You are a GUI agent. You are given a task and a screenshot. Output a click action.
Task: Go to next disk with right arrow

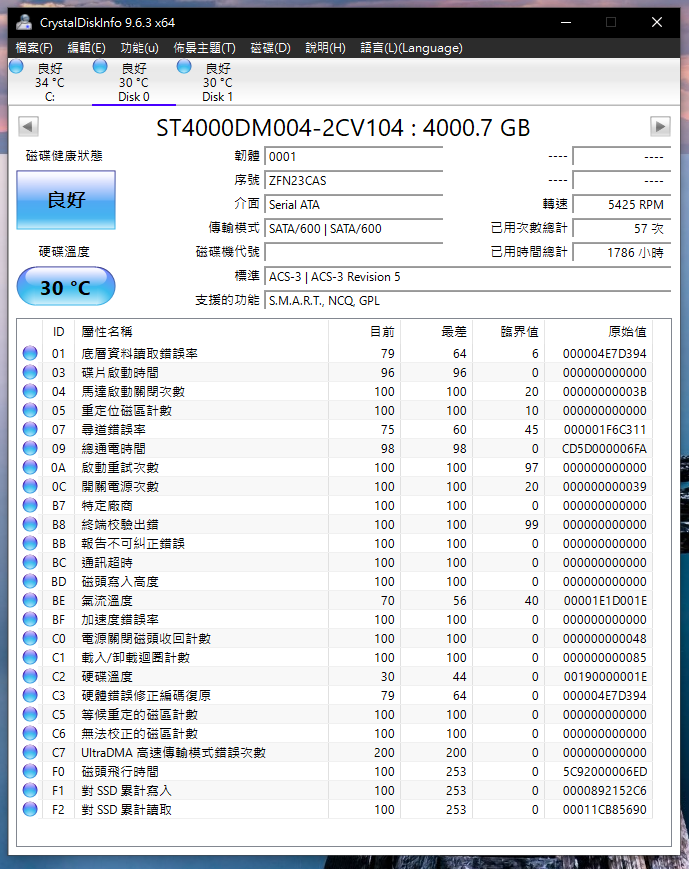[660, 126]
